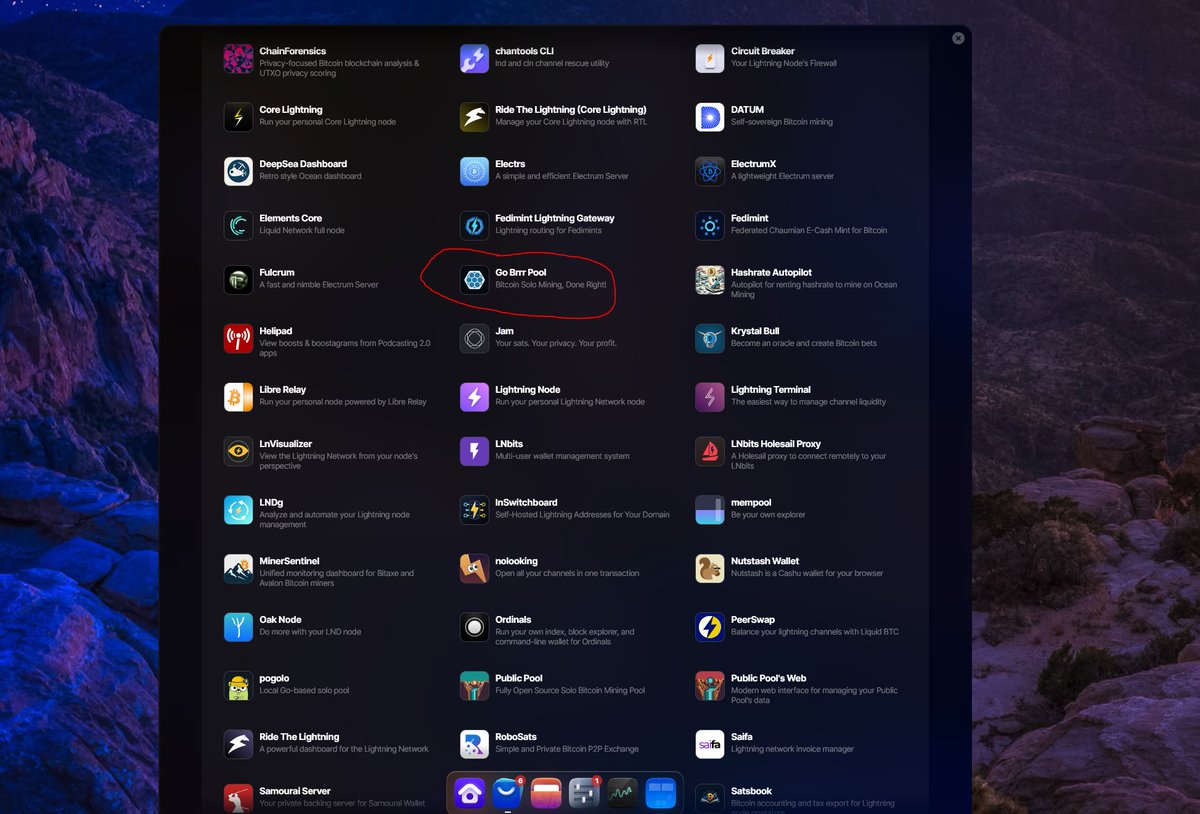Screen dimensions: 1200x814
Task: Open the LnVisualizer eye icon
Action: coord(238,451)
